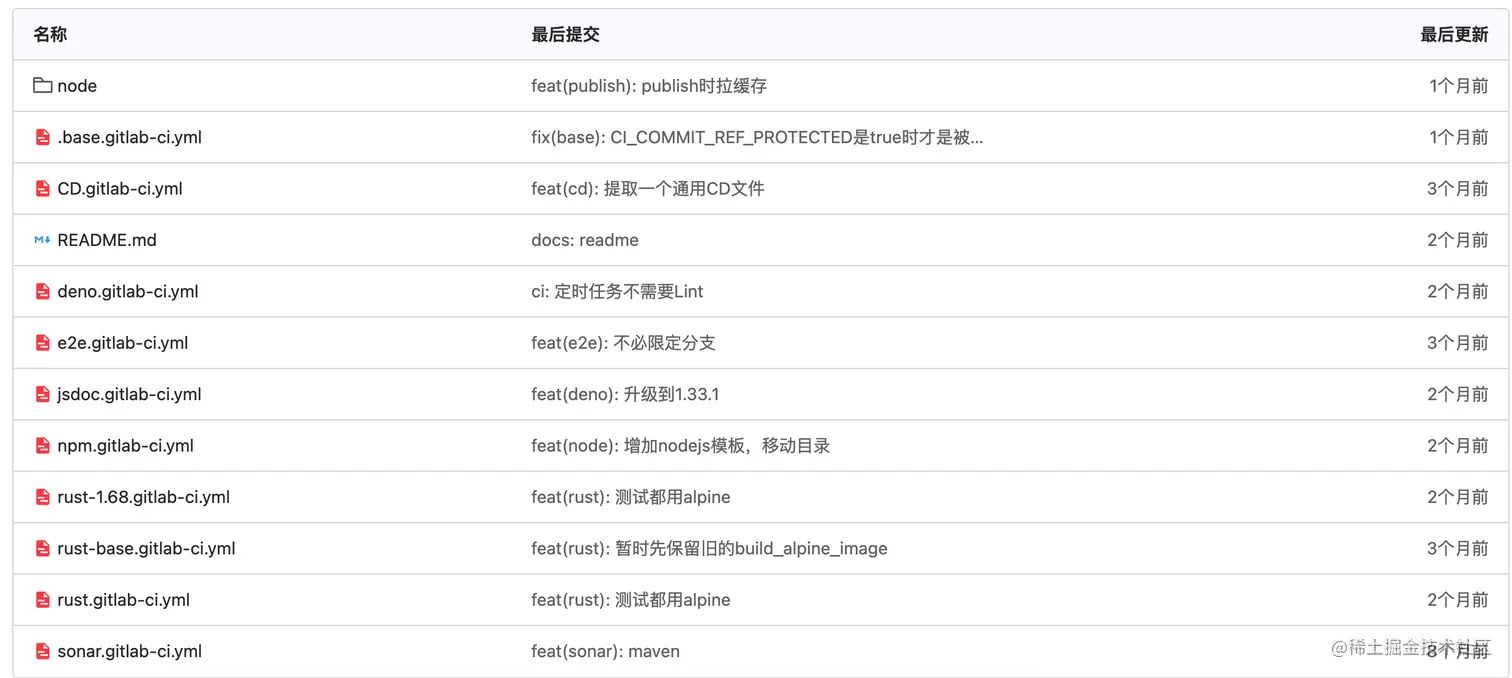
Task: View commit 'feat(node): 增加nodejs模板，移动目录'
Action: pyautogui.click(x=681, y=446)
